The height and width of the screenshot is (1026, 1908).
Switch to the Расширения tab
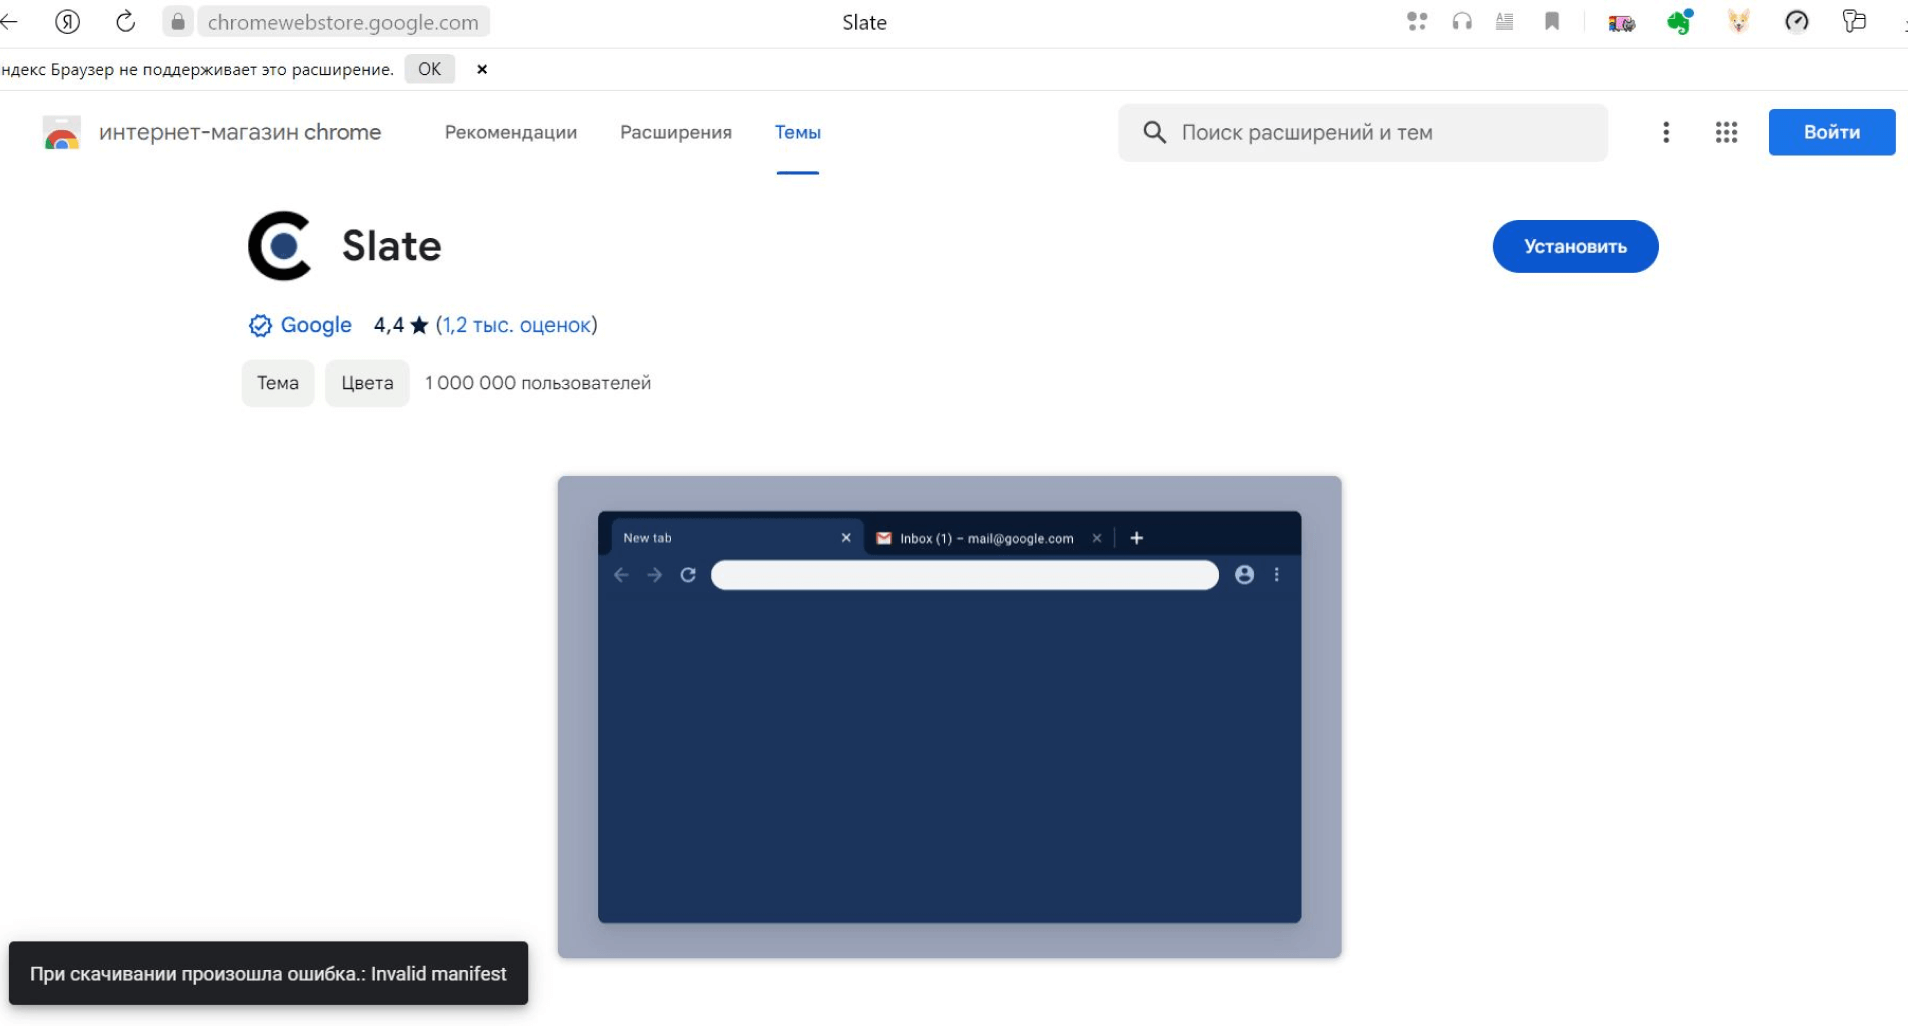(675, 132)
